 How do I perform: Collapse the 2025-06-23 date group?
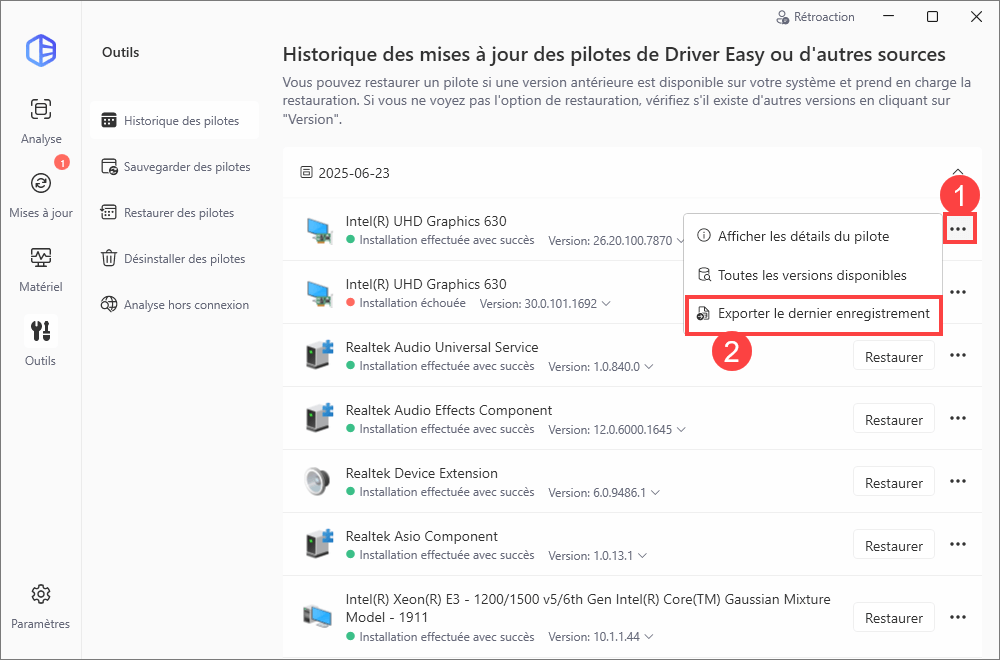(958, 172)
